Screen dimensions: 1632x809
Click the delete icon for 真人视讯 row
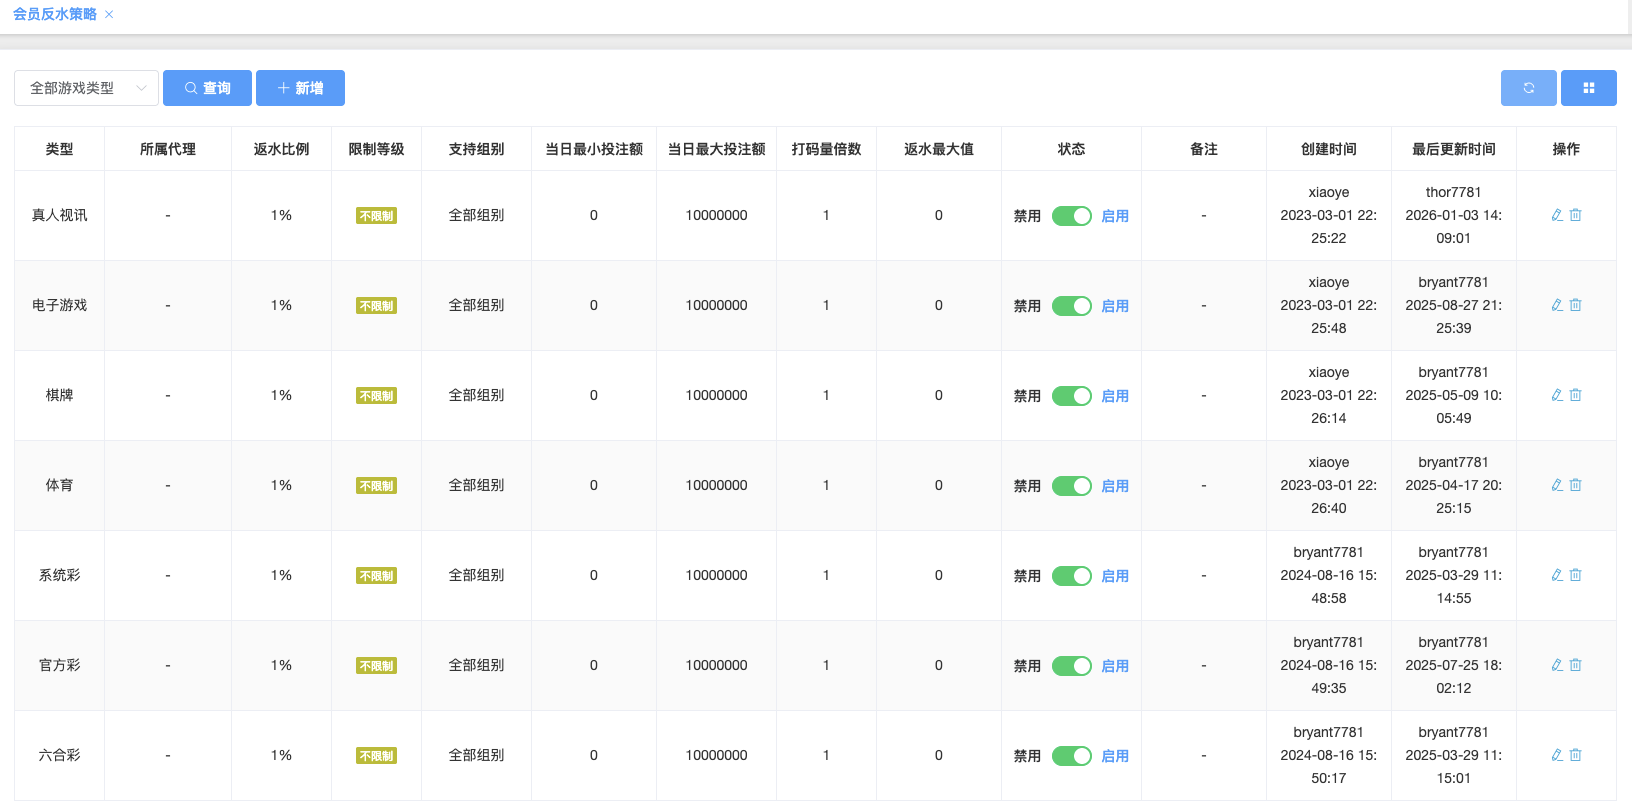(1576, 215)
